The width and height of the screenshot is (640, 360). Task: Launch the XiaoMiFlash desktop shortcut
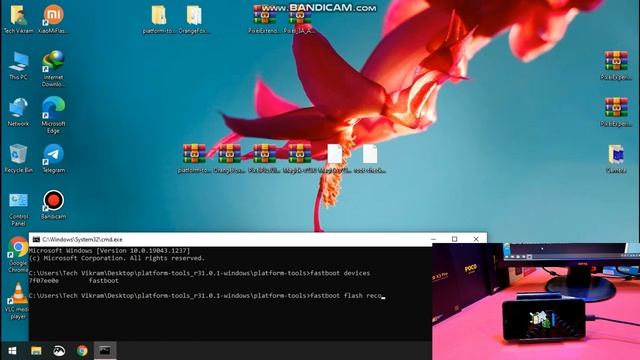point(53,19)
